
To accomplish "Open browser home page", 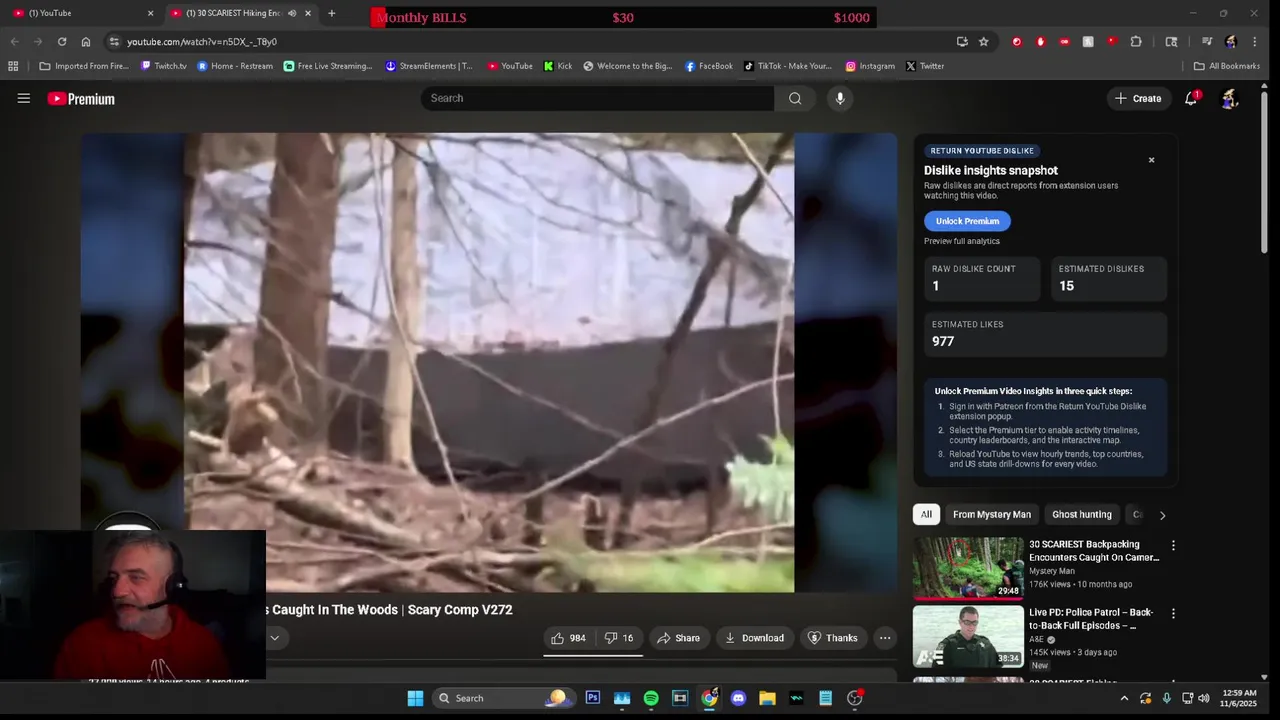I will (x=86, y=42).
